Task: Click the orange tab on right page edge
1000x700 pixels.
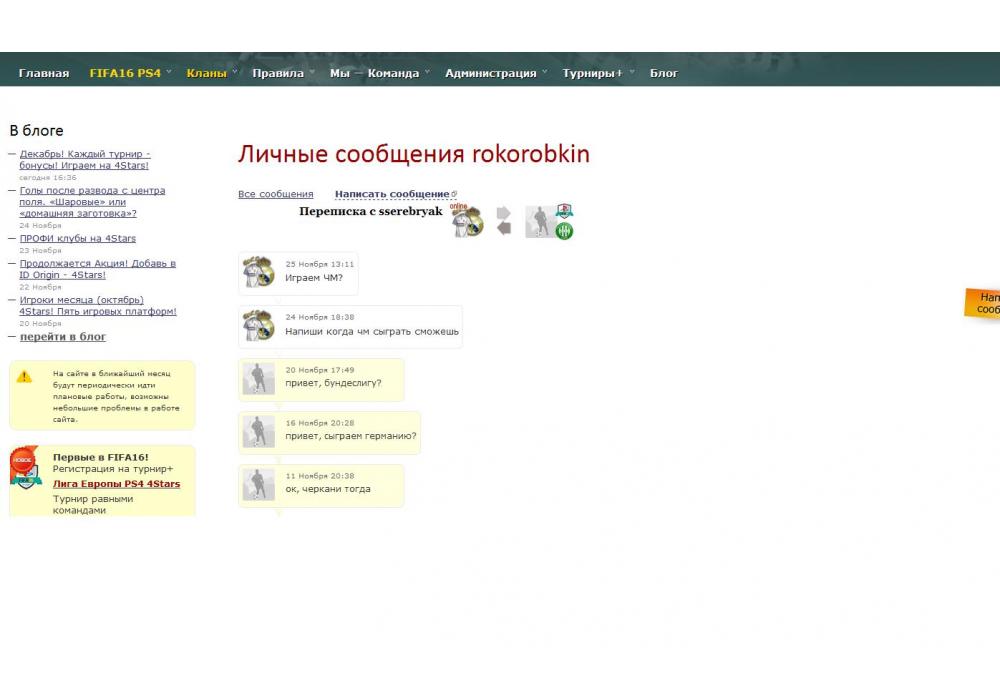Action: [984, 304]
